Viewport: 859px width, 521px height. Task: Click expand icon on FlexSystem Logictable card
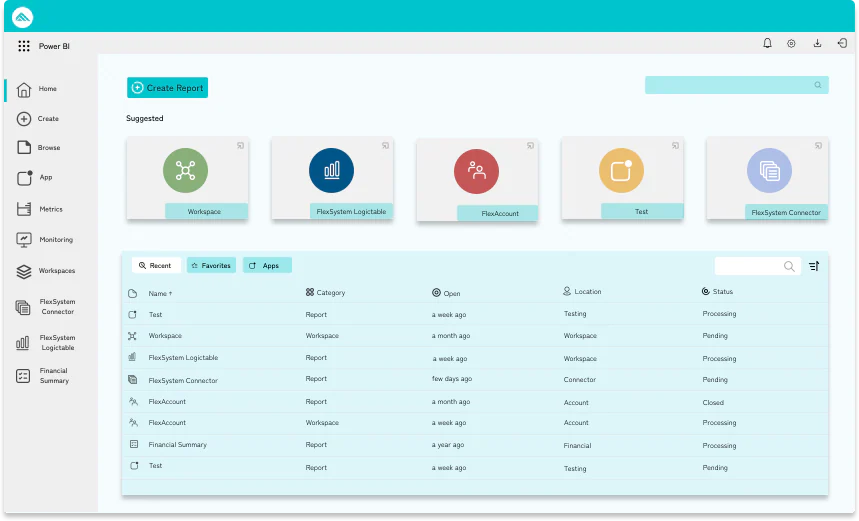(386, 146)
